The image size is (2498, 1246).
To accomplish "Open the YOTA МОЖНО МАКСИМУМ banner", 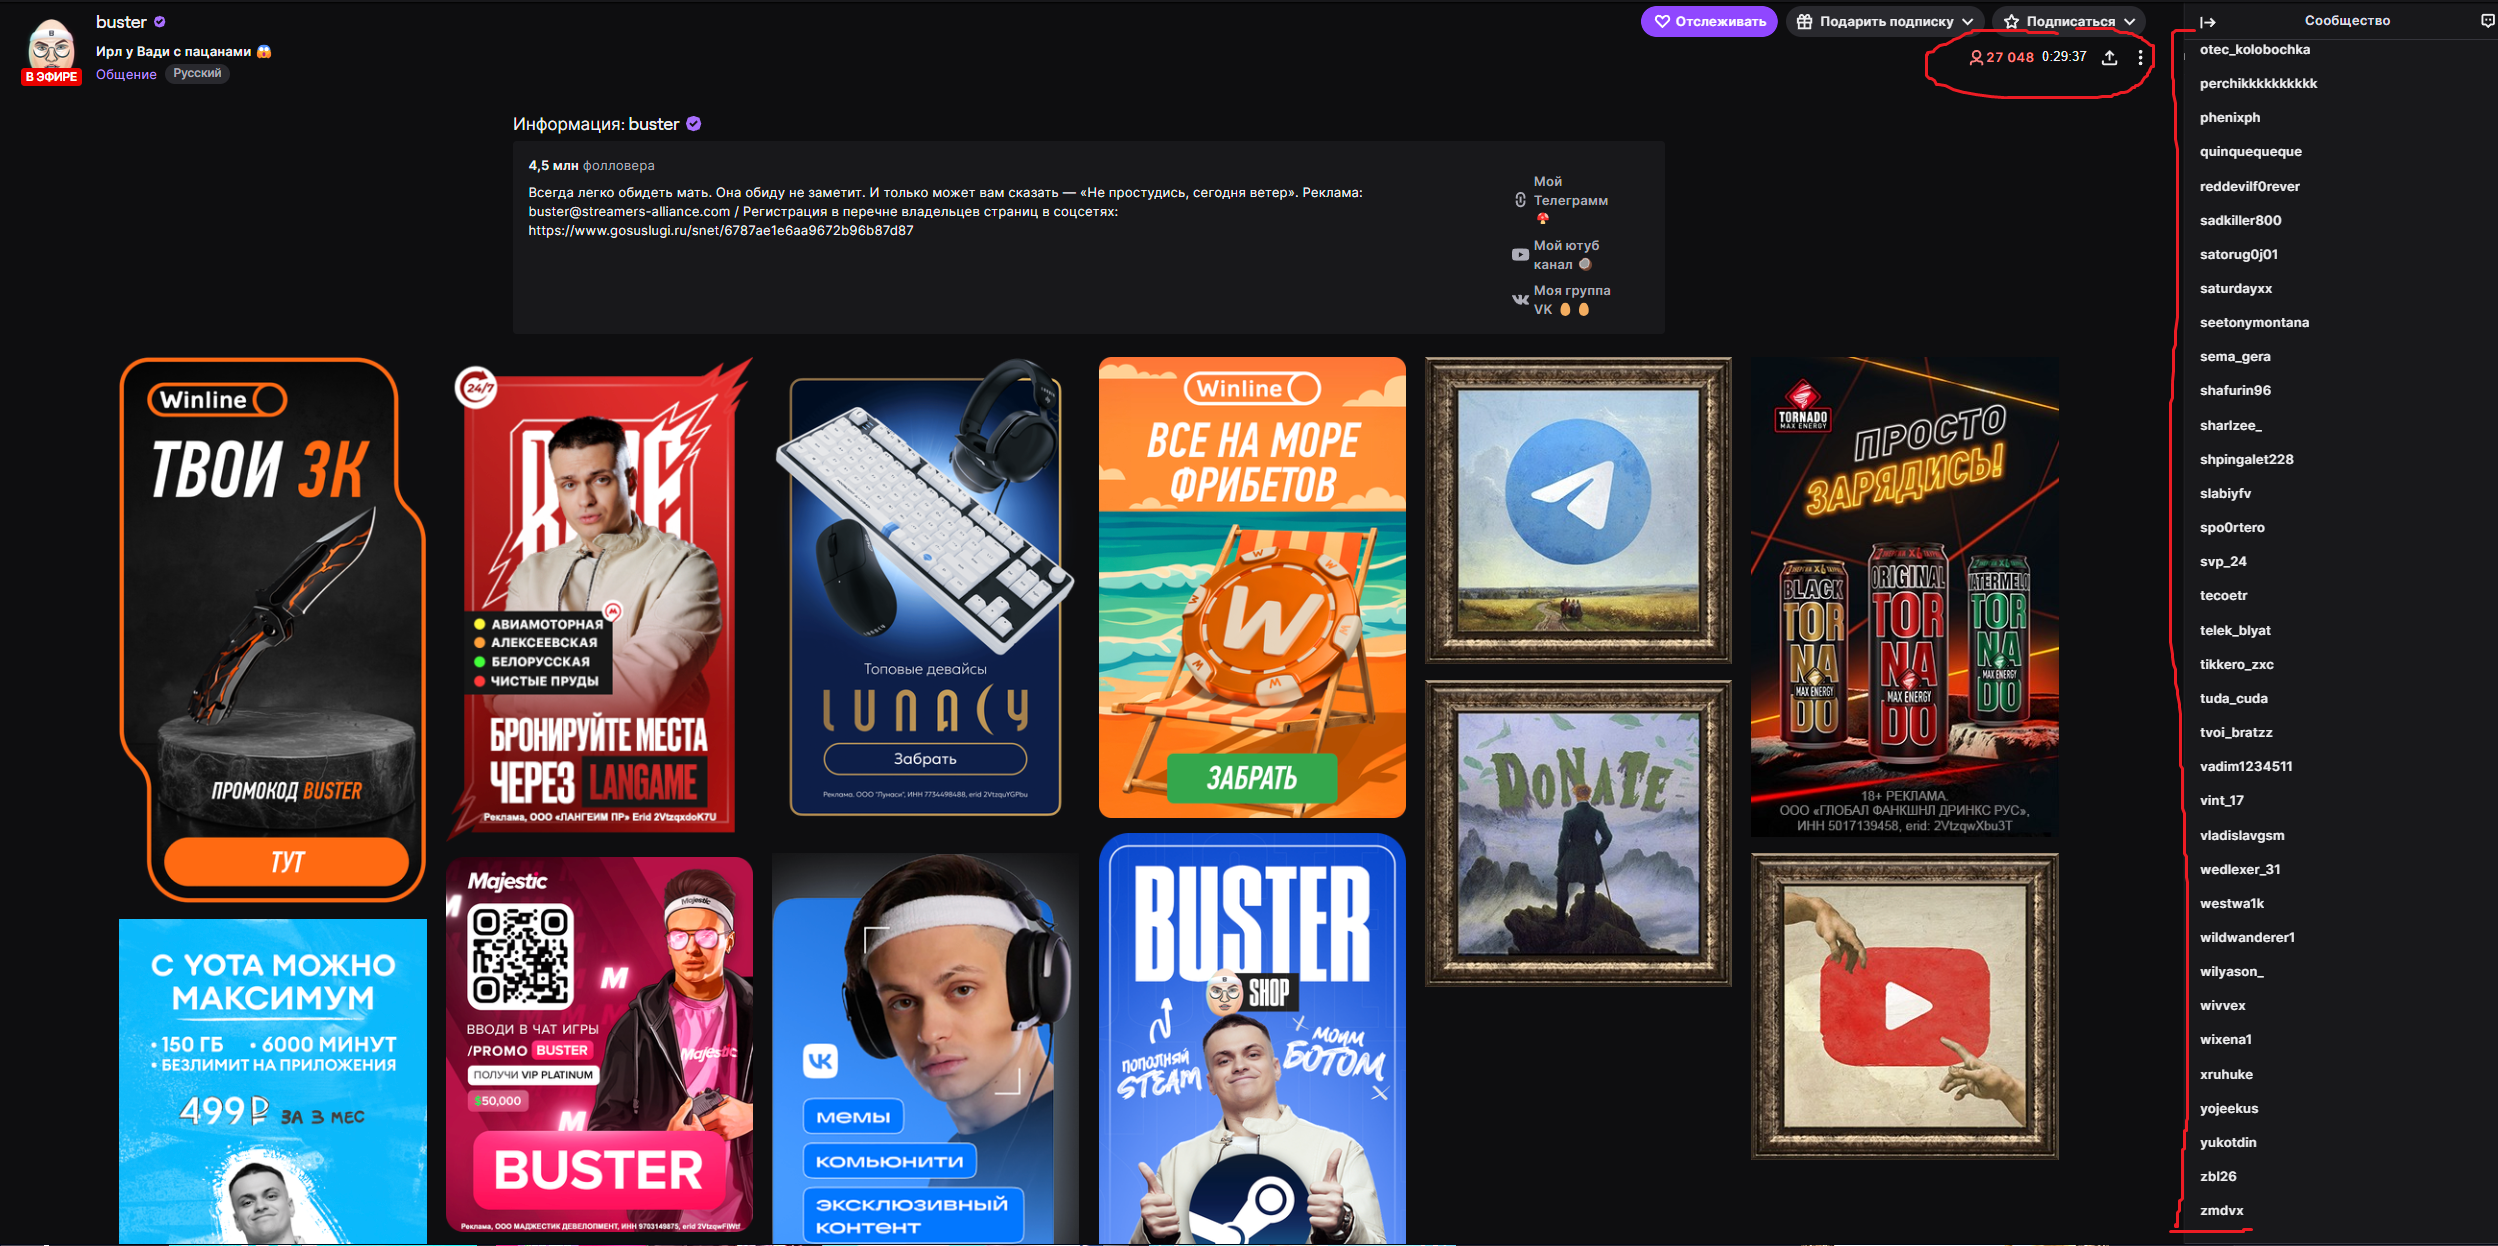I will pos(273,1082).
